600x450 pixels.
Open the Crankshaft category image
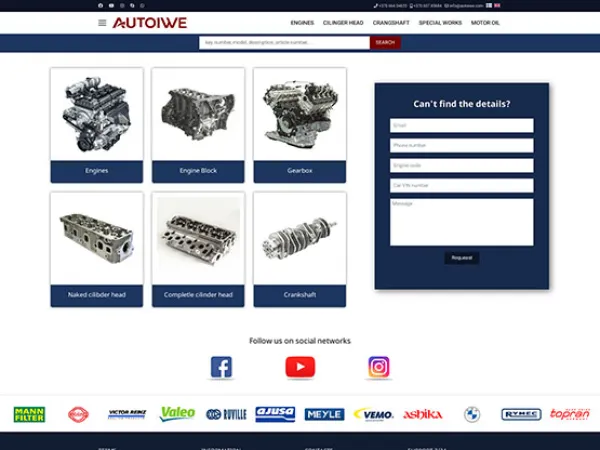pyautogui.click(x=300, y=238)
